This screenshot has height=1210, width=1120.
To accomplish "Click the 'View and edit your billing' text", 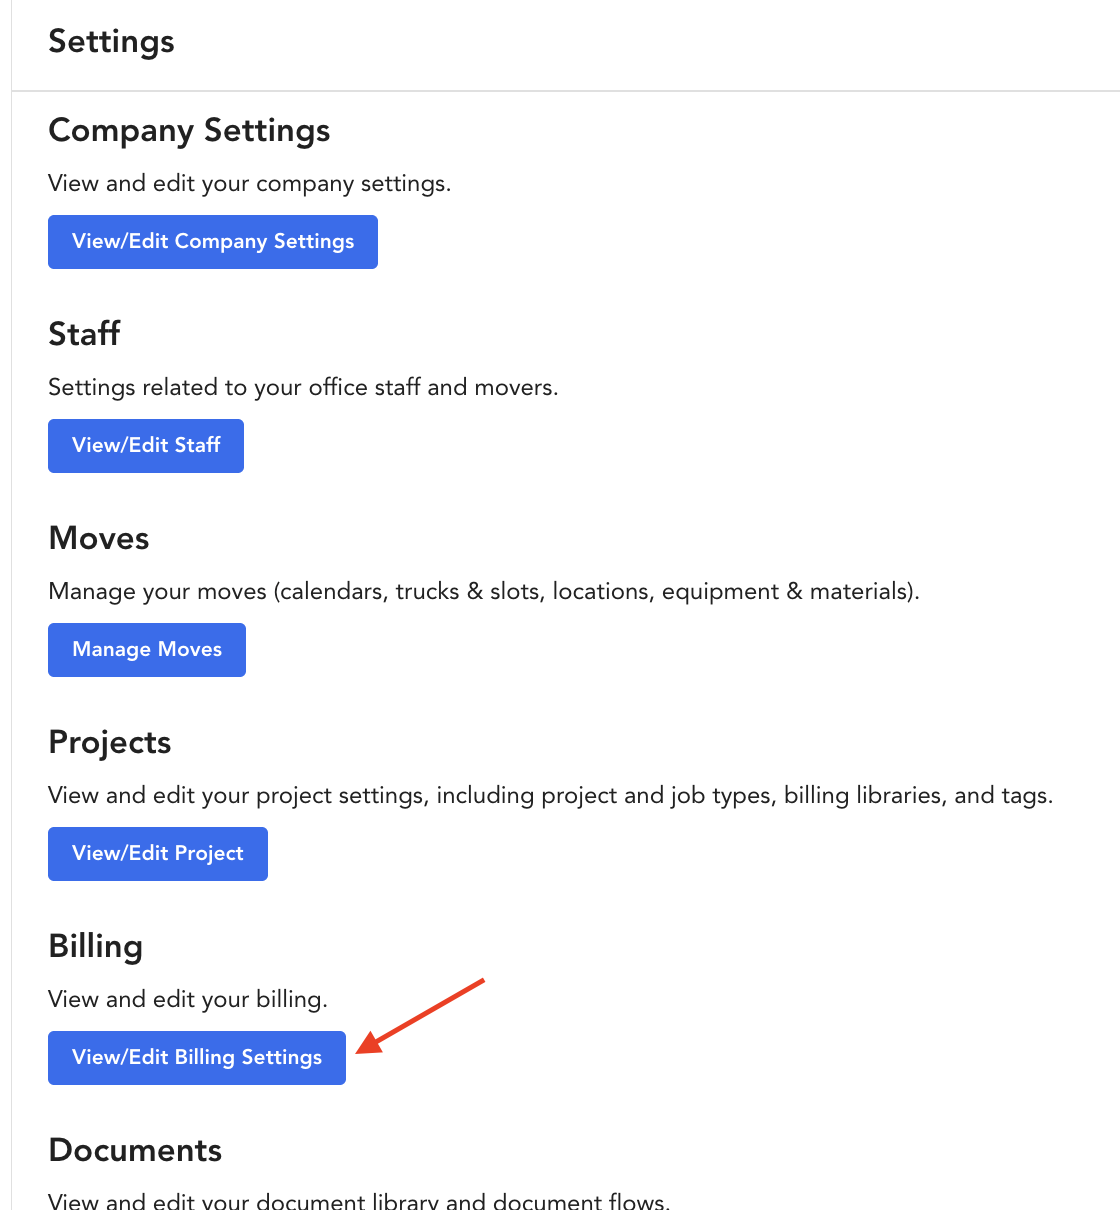I will 188,1000.
